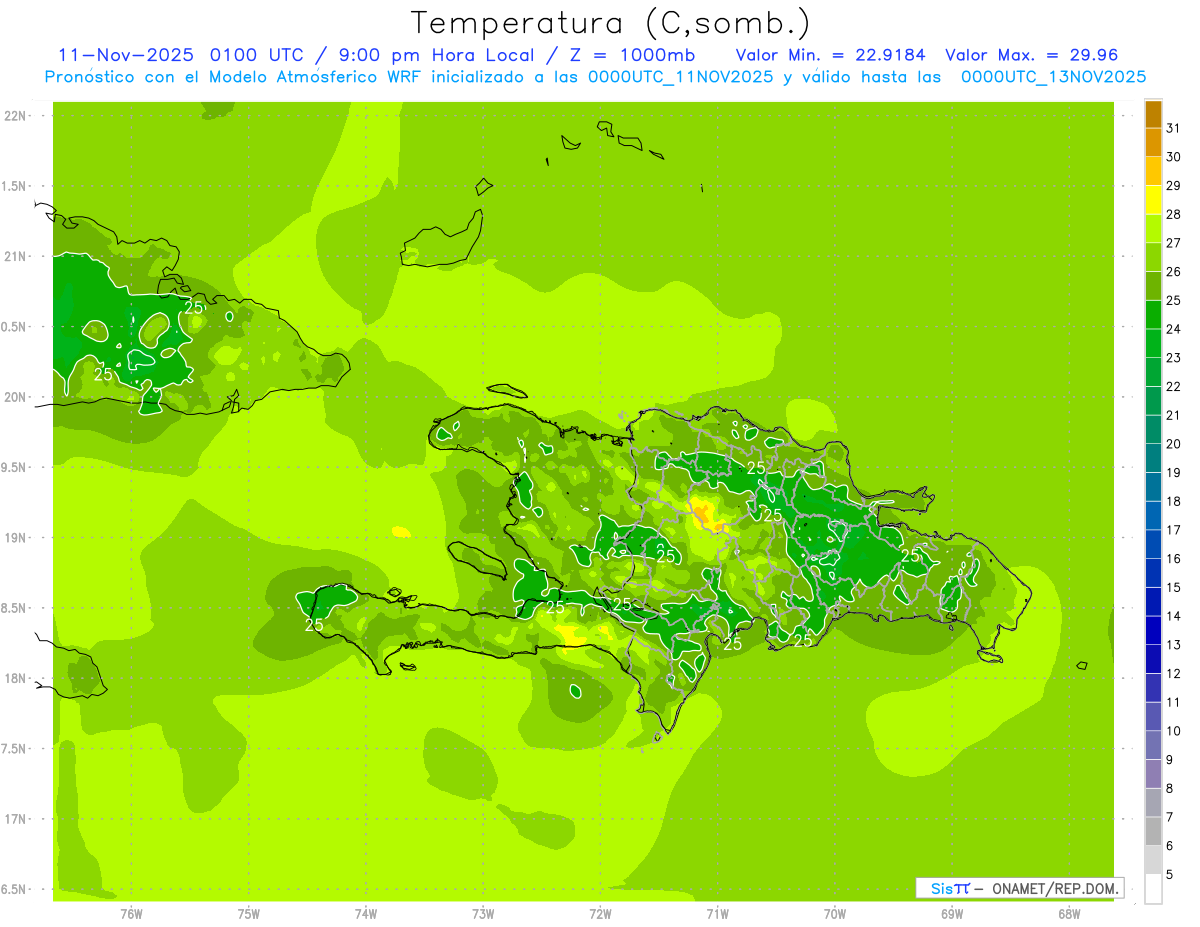Screen dimensions: 1200x927
Task: Click the '17N' latitude axis label
Action: click(15, 819)
